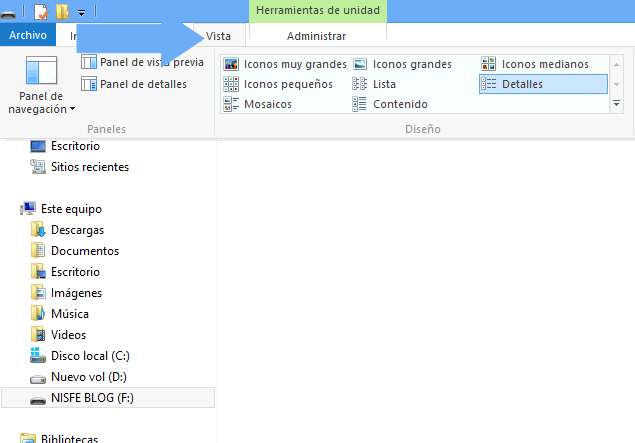The image size is (635, 443).
Task: Select Nuevo vol (D:) drive
Action: pyautogui.click(x=78, y=377)
